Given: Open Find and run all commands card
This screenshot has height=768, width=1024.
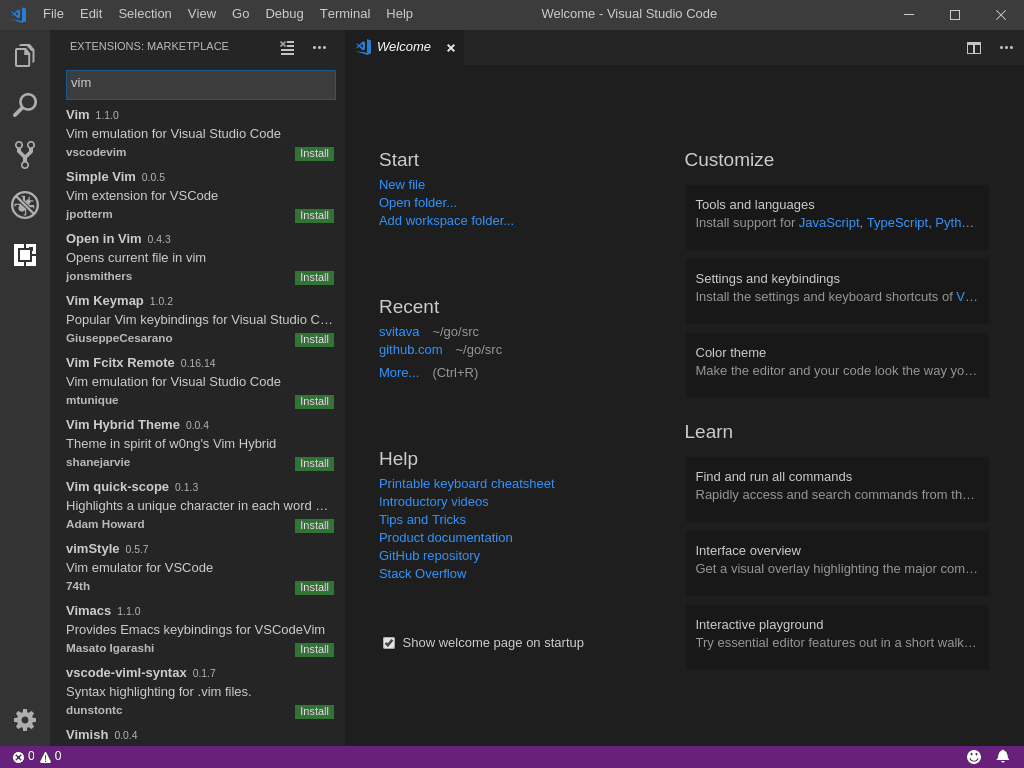Looking at the screenshot, I should point(837,489).
